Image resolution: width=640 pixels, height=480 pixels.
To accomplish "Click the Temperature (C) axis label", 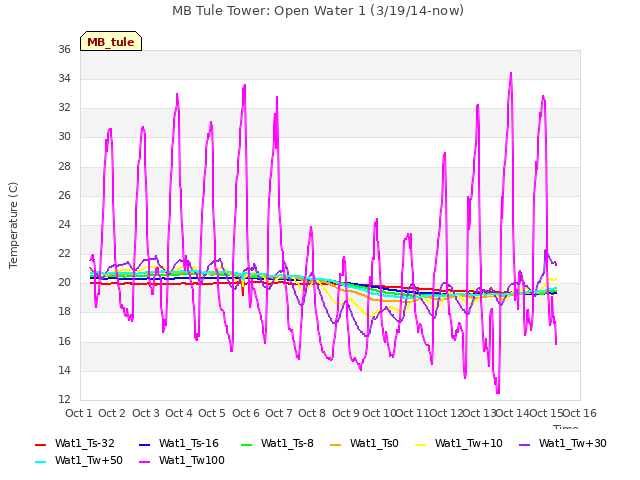I will pos(13,225).
